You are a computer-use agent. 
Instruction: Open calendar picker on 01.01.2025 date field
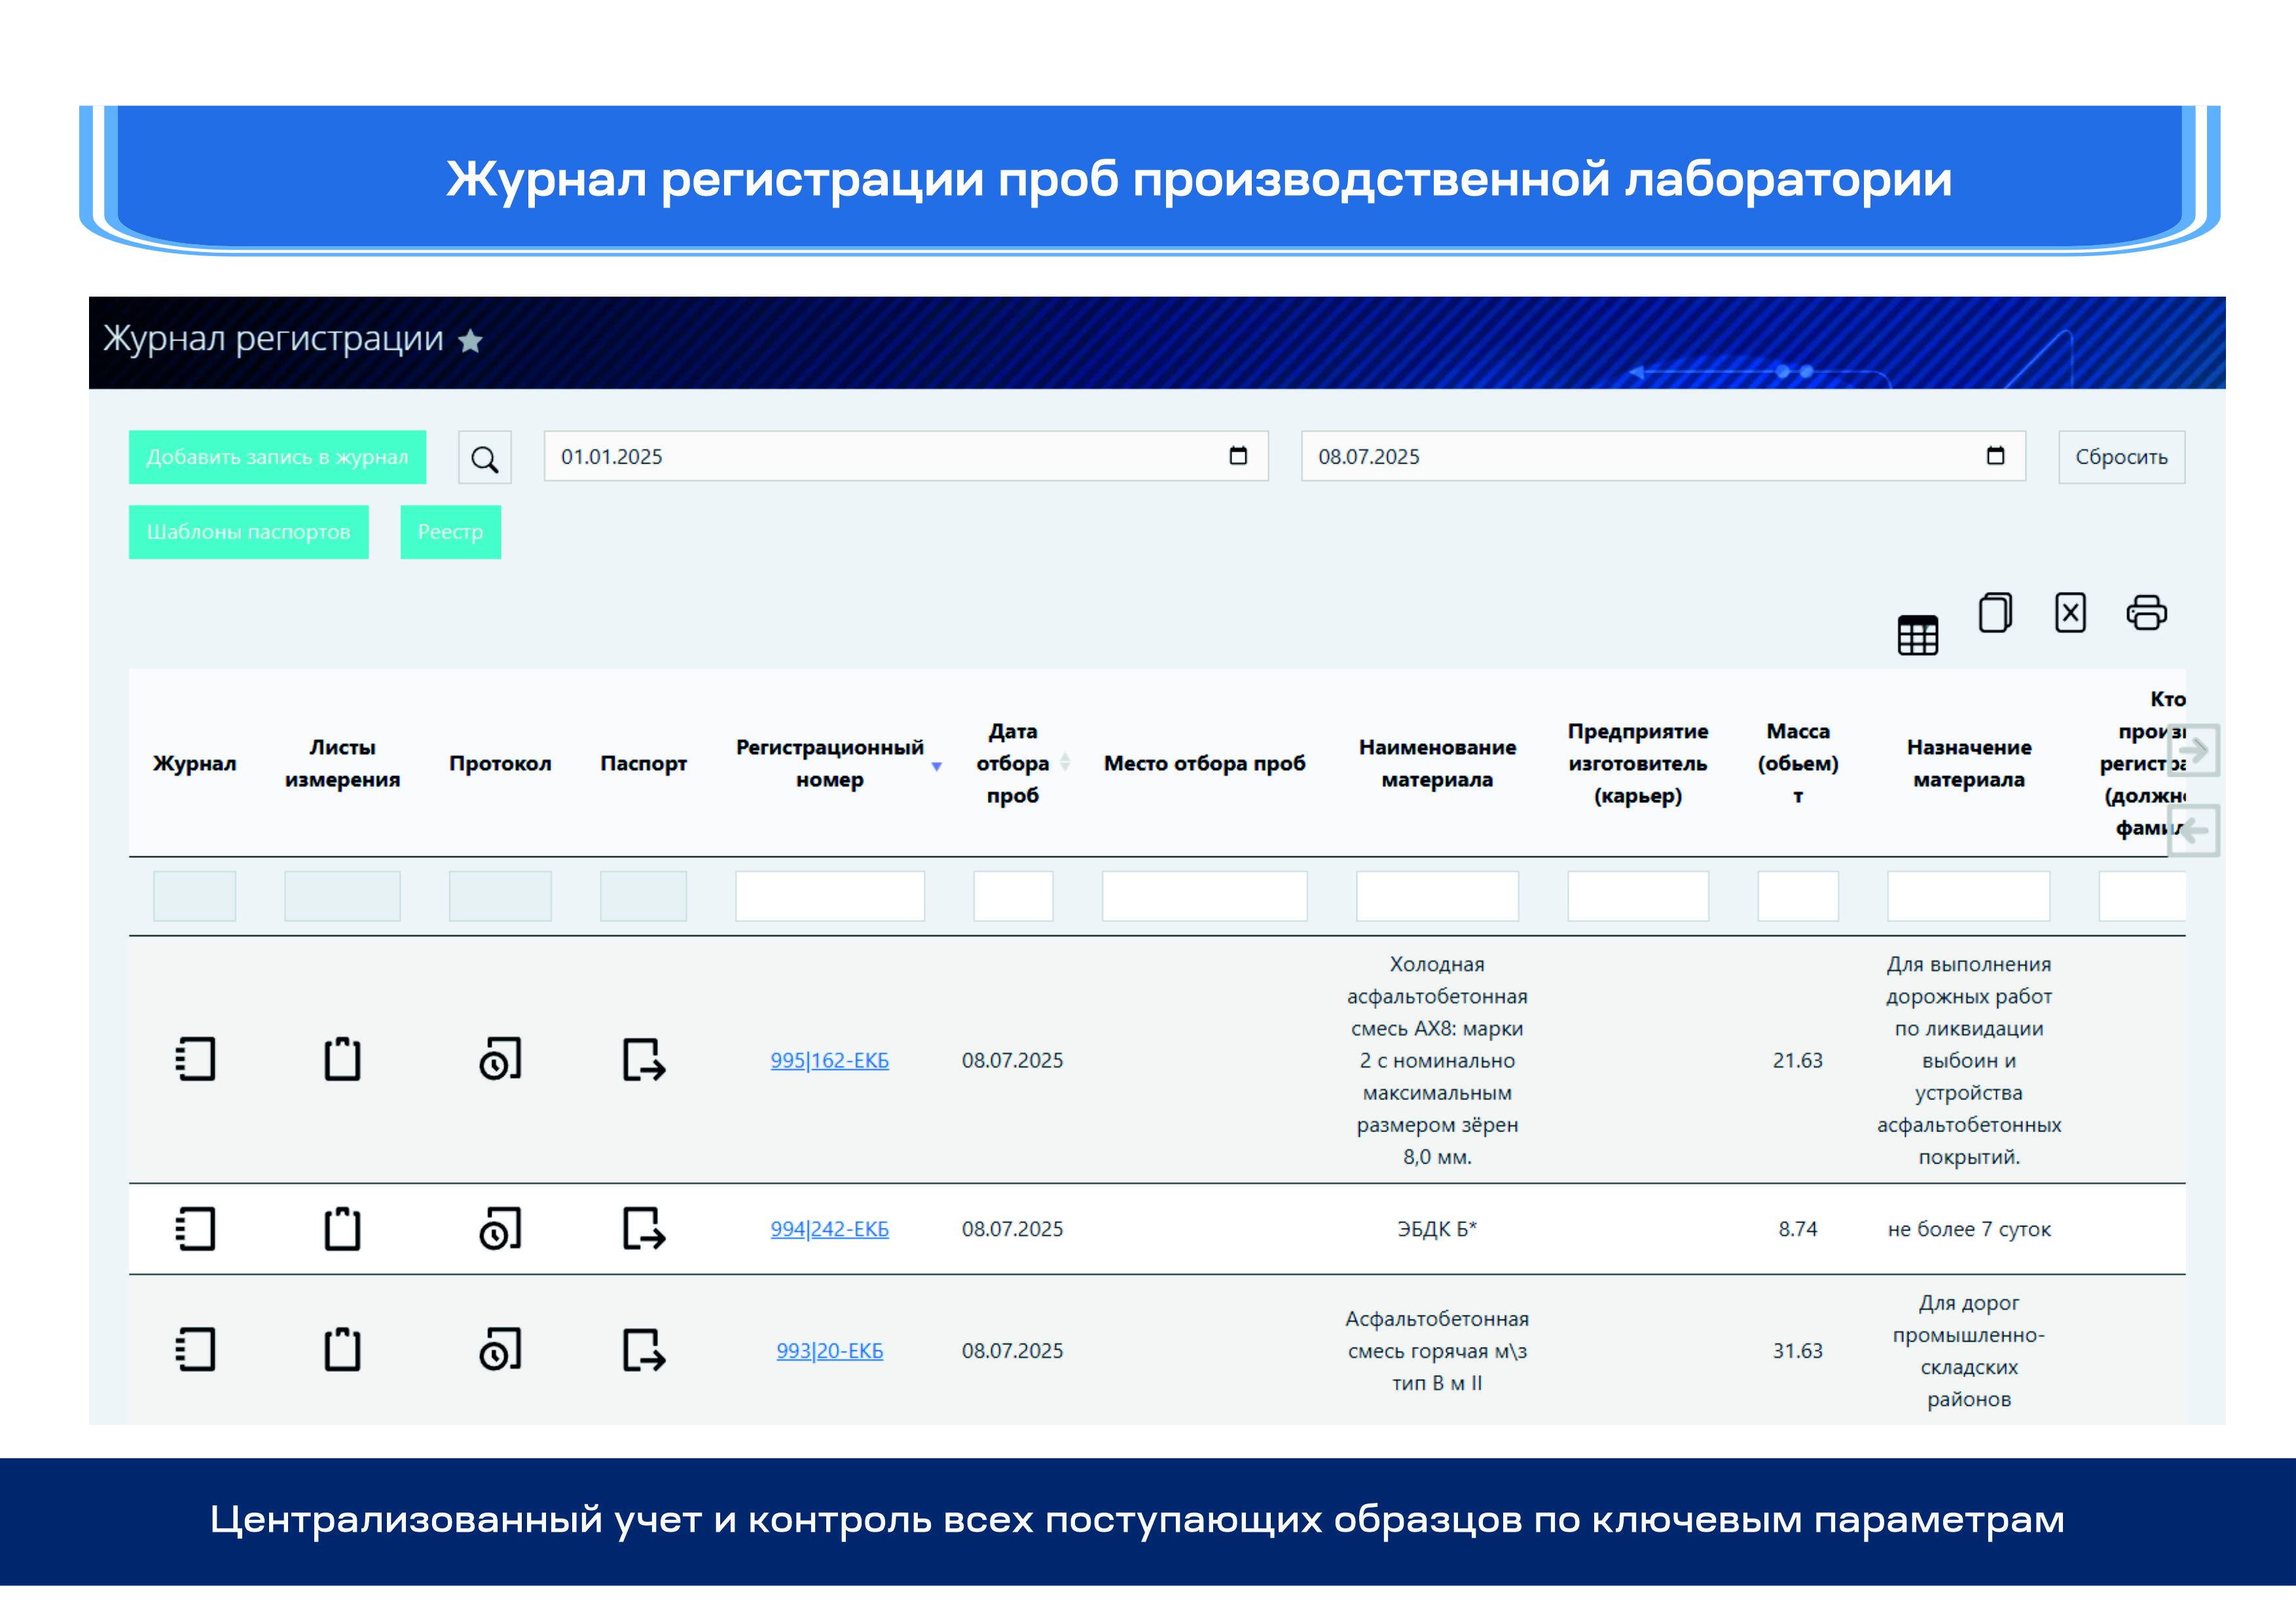tap(1238, 456)
